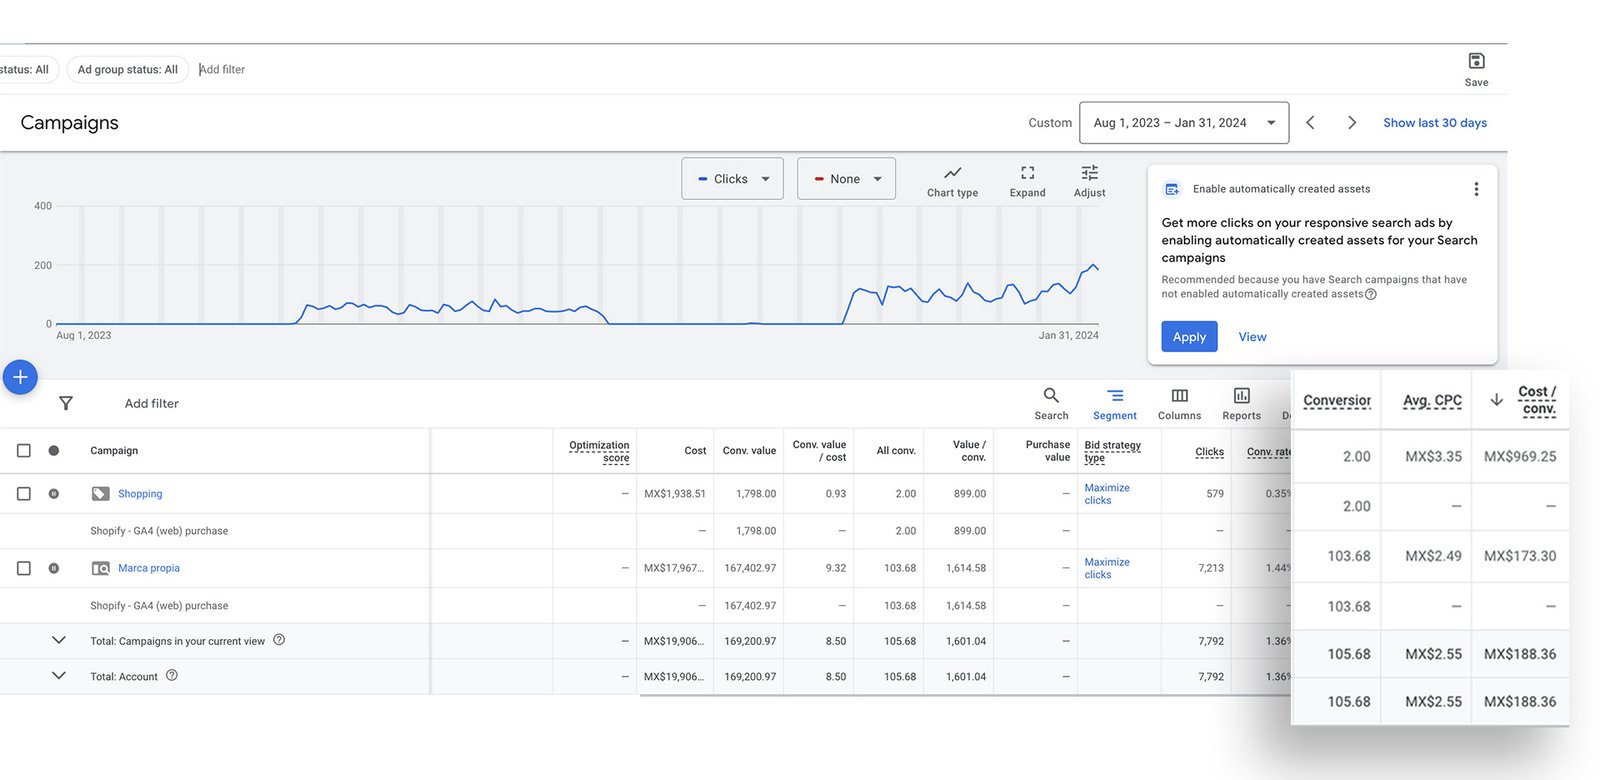
Task: Click Show last 30 days link
Action: (1434, 123)
